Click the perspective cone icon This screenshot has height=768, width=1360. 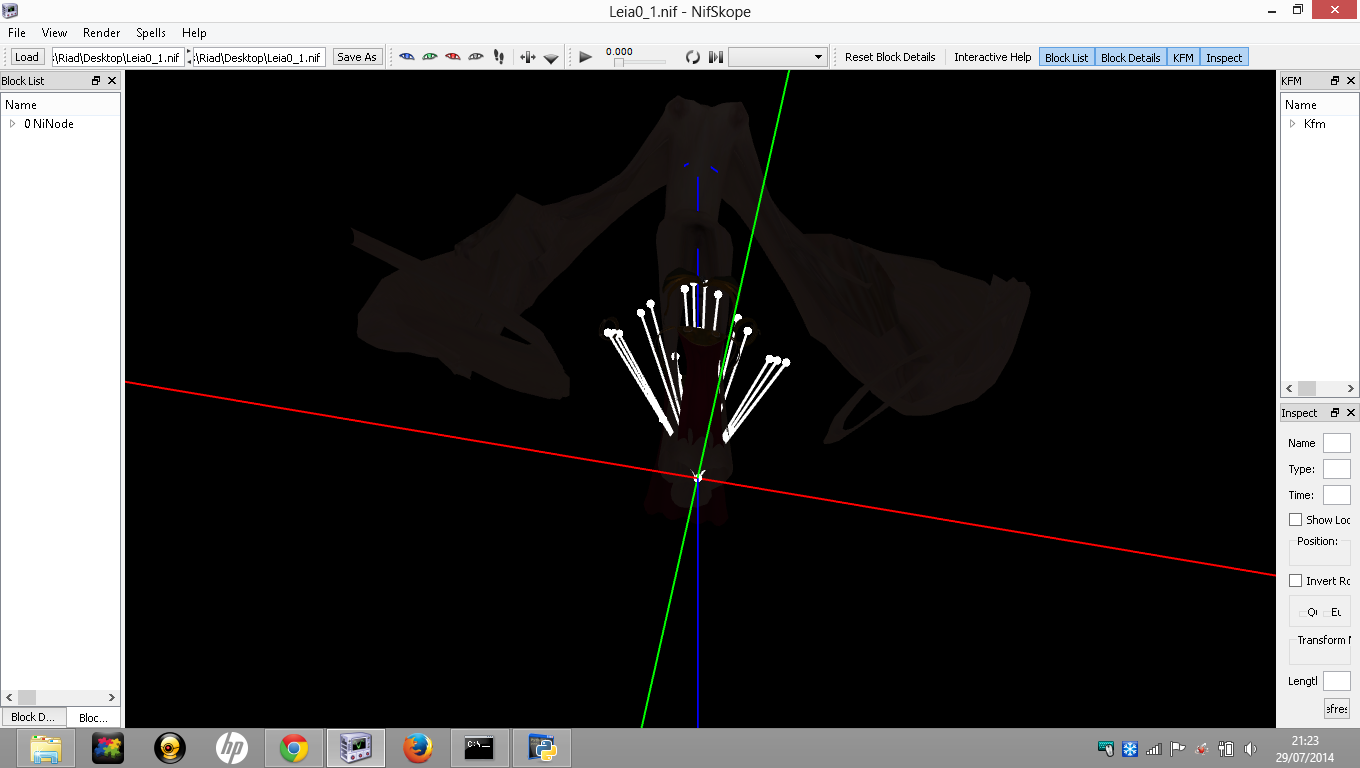pos(551,58)
